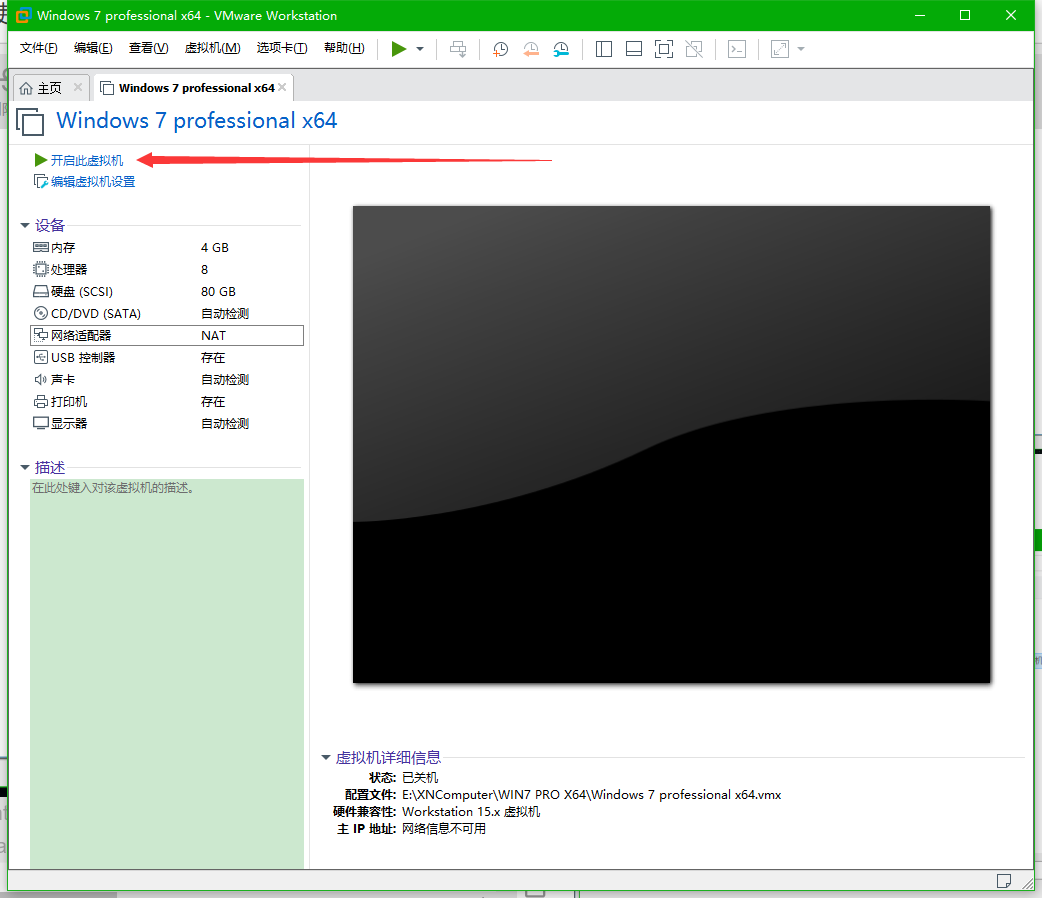This screenshot has height=898, width=1042.
Task: Maximize the VMware Workstation window
Action: (965, 15)
